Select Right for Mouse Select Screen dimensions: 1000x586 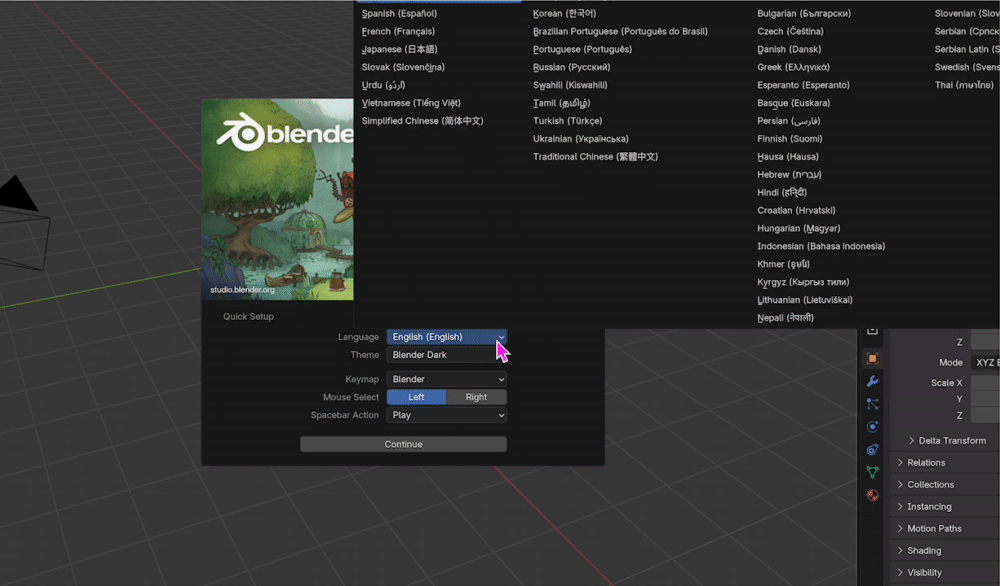tap(476, 397)
